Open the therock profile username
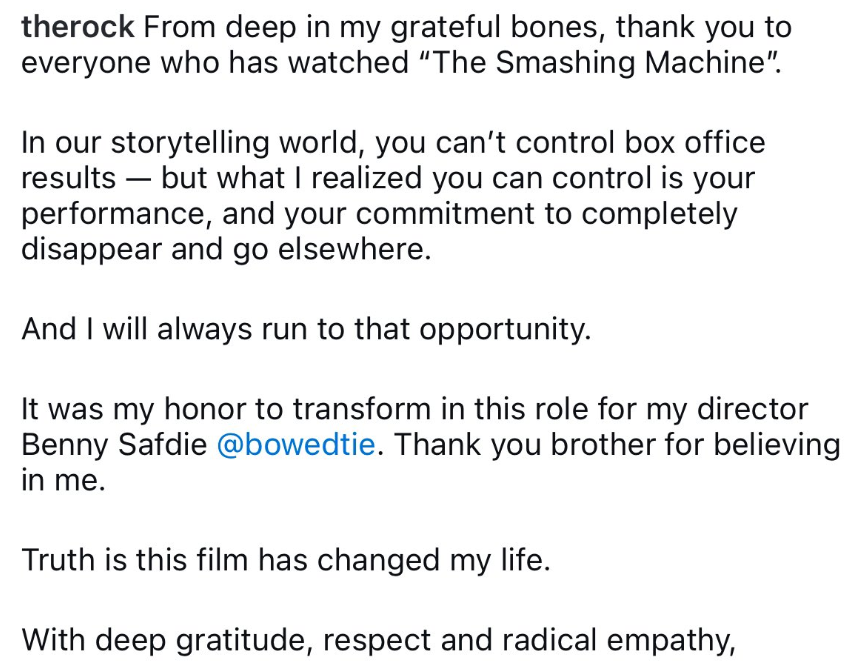 [78, 28]
